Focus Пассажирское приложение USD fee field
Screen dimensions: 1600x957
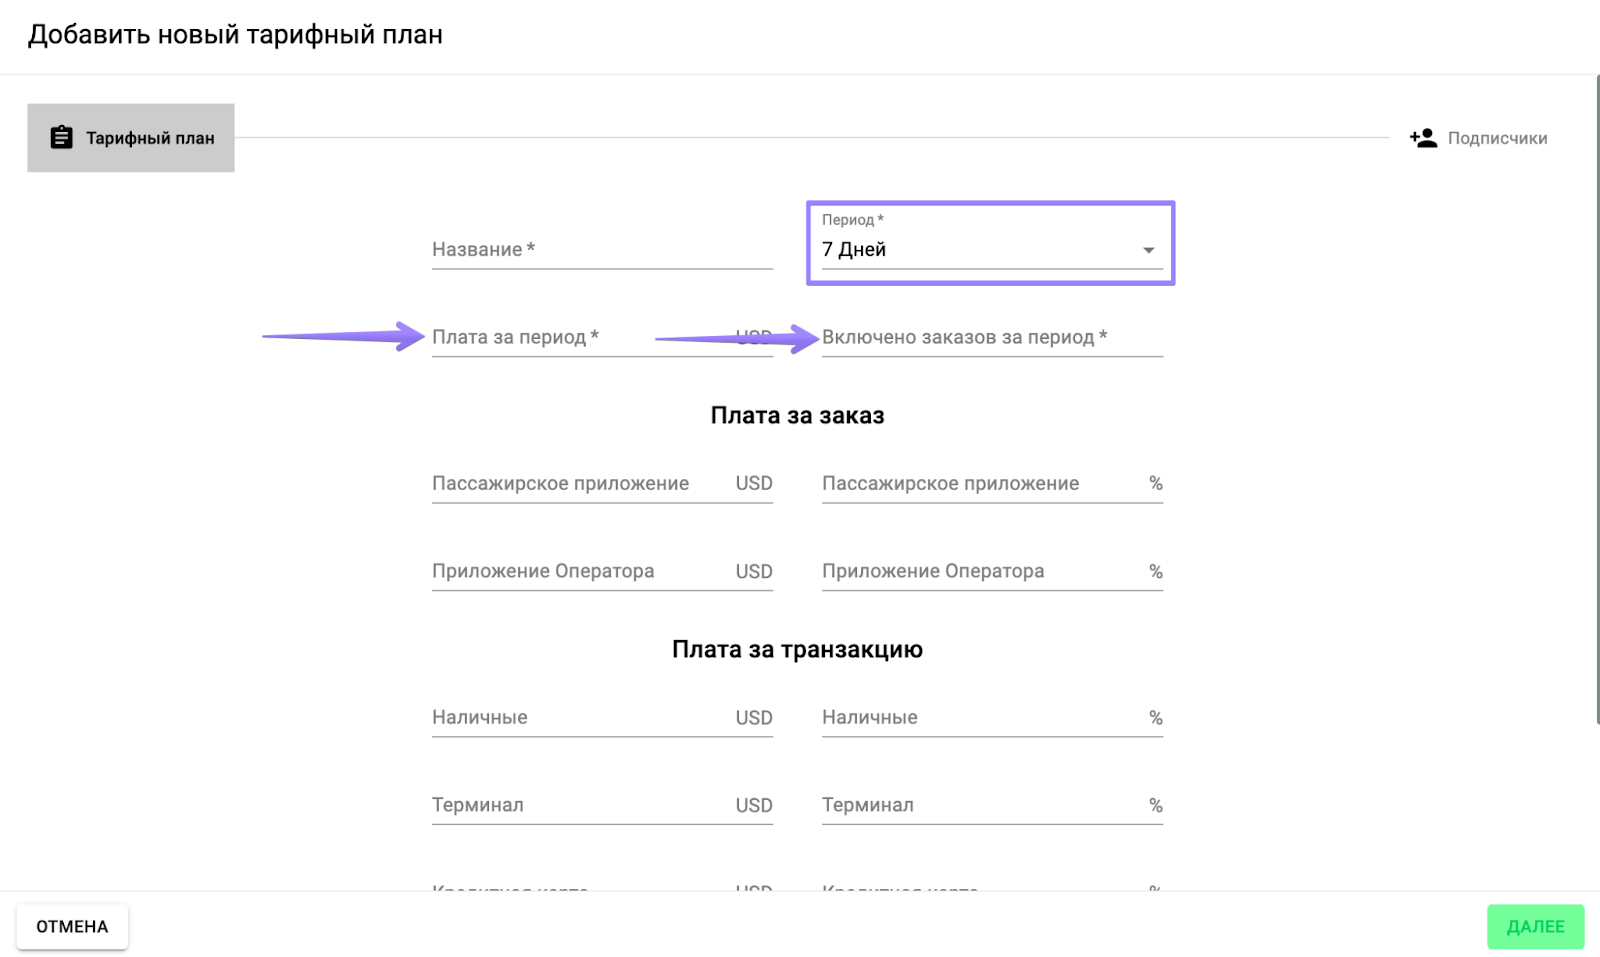[x=582, y=484]
